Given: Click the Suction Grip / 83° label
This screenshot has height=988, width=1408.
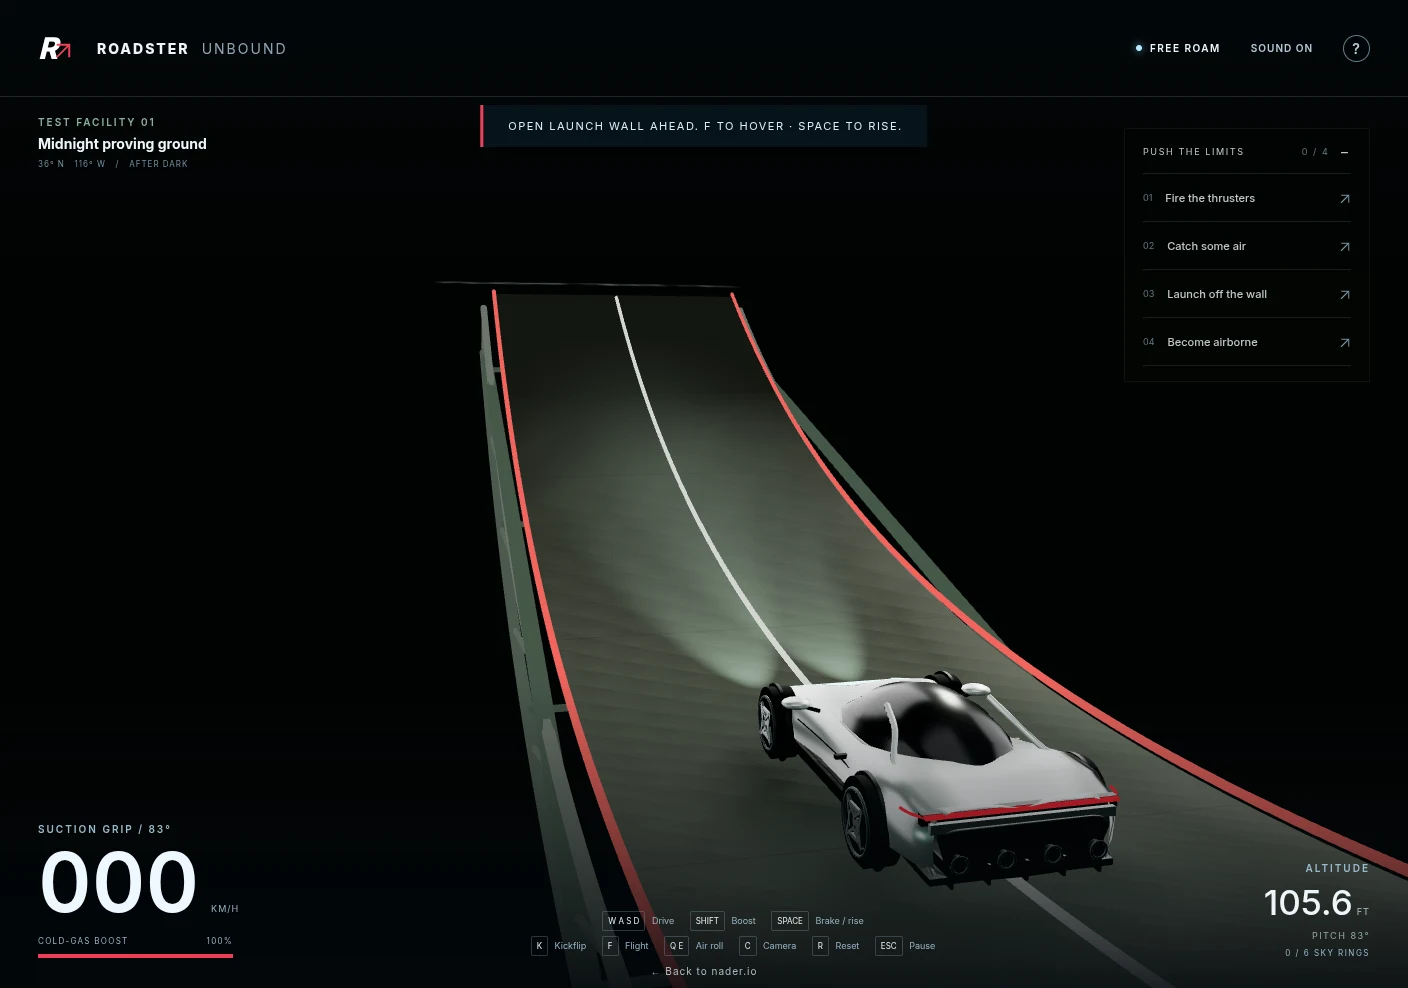Looking at the screenshot, I should pos(104,829).
